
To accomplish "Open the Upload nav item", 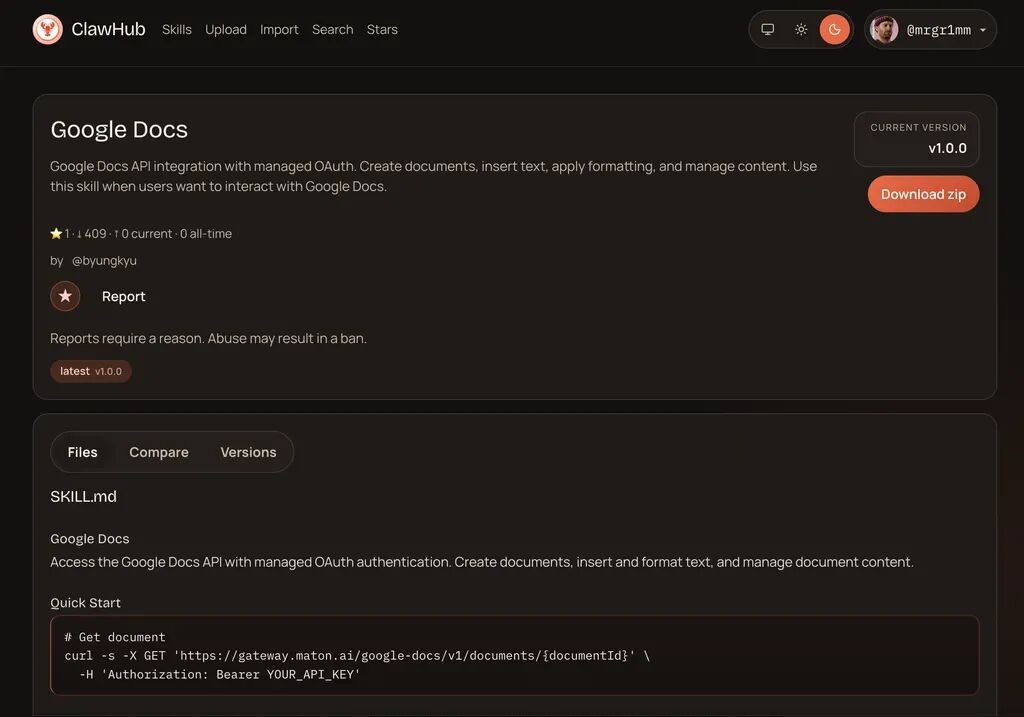I will [x=226, y=29].
